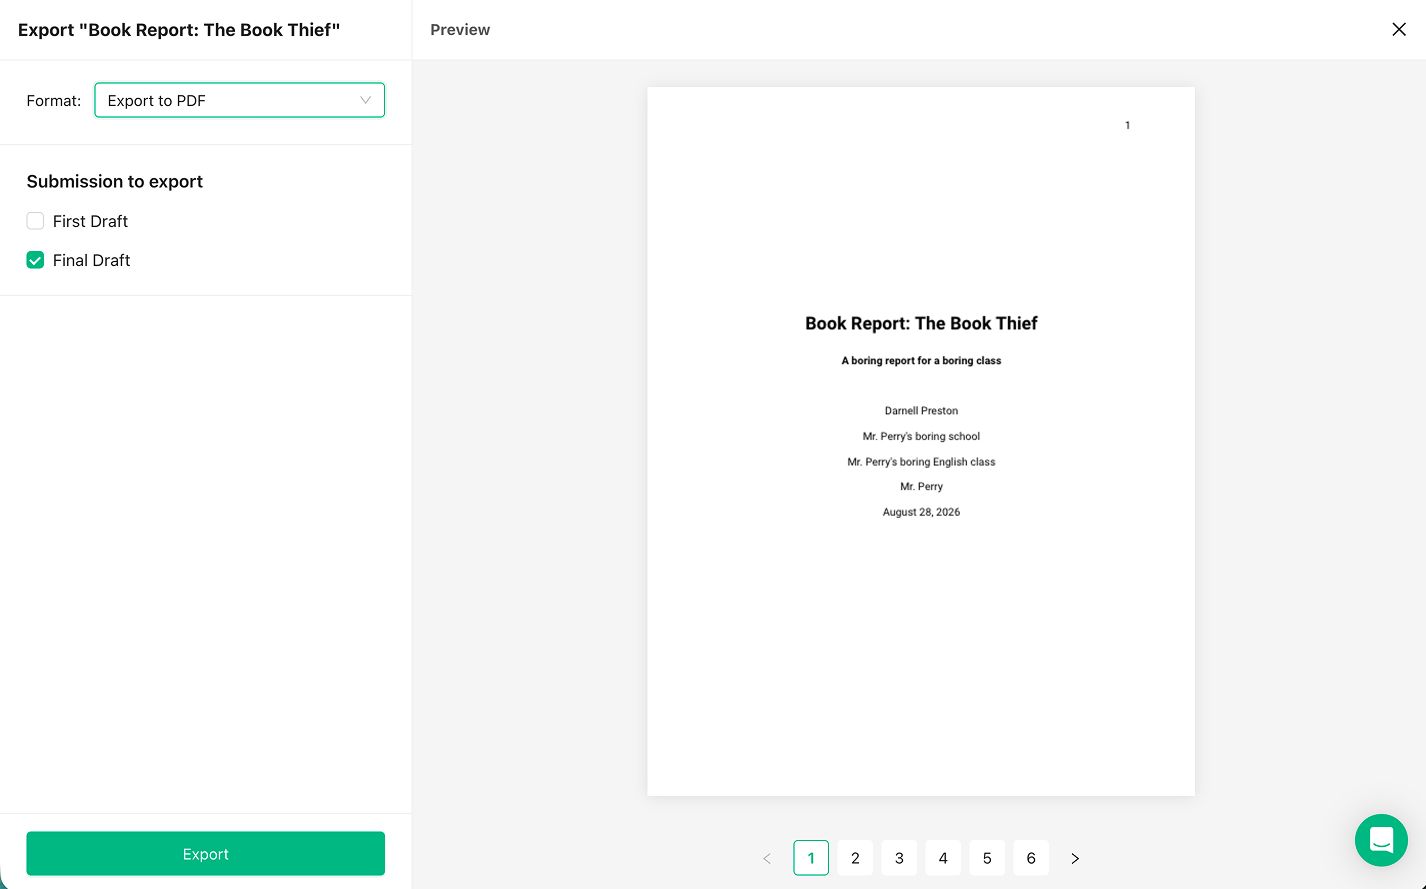The image size is (1426, 889).
Task: Enable the First Draft checkbox
Action: coord(35,221)
